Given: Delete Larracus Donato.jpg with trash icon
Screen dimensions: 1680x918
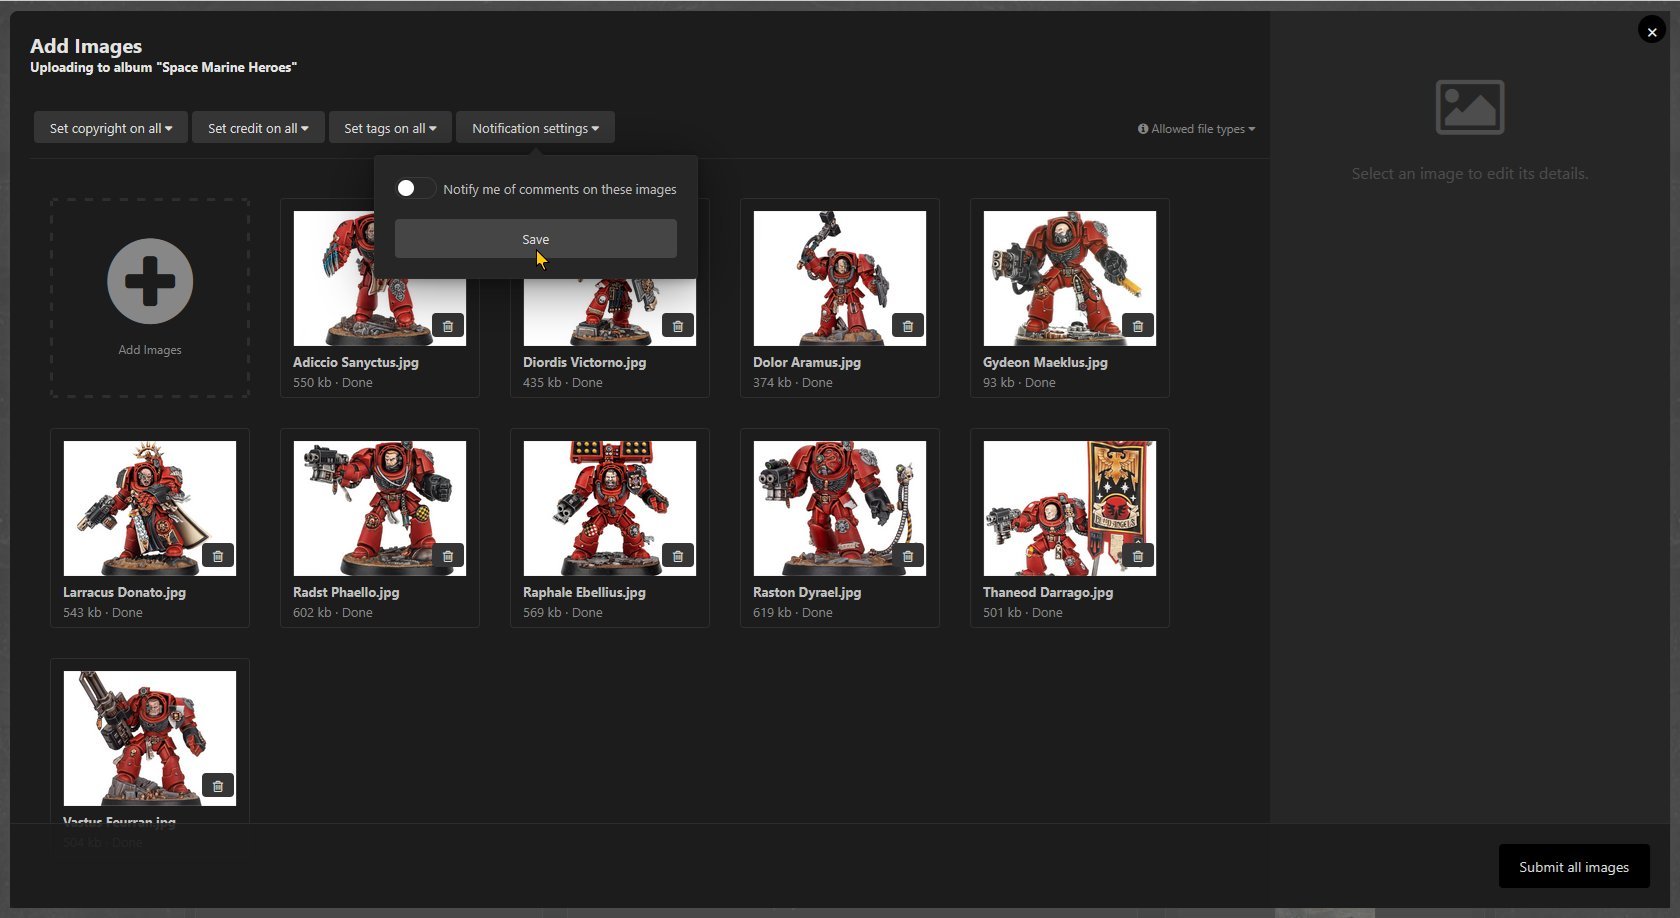Looking at the screenshot, I should pyautogui.click(x=218, y=556).
